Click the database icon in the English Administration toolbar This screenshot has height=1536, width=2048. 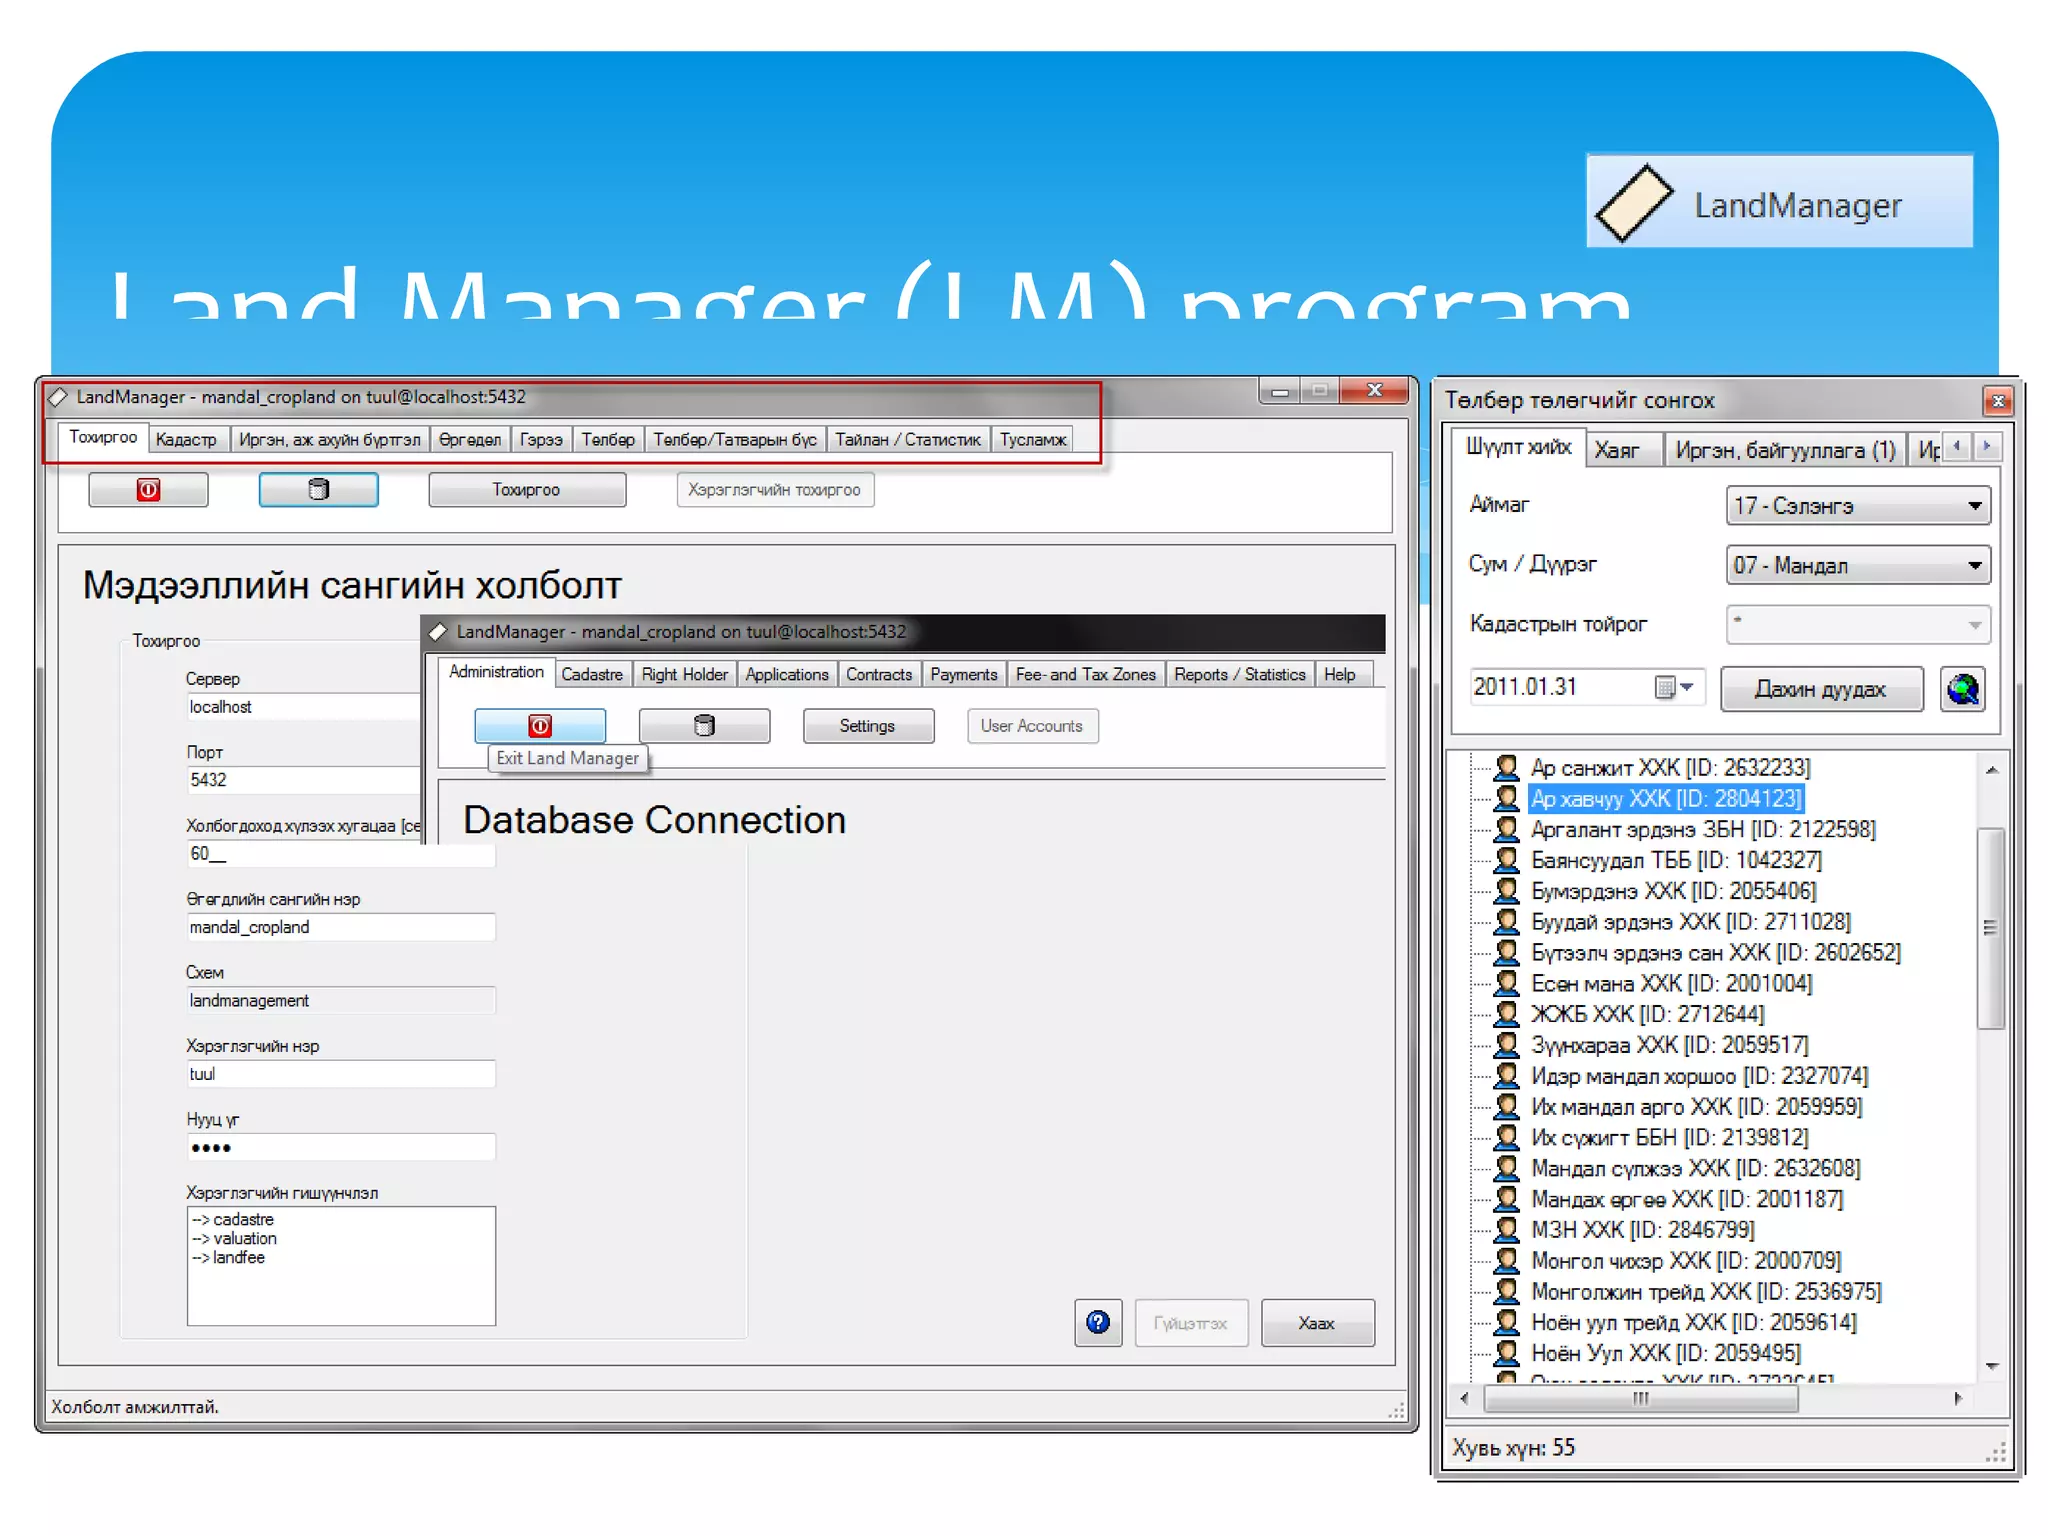(x=704, y=725)
